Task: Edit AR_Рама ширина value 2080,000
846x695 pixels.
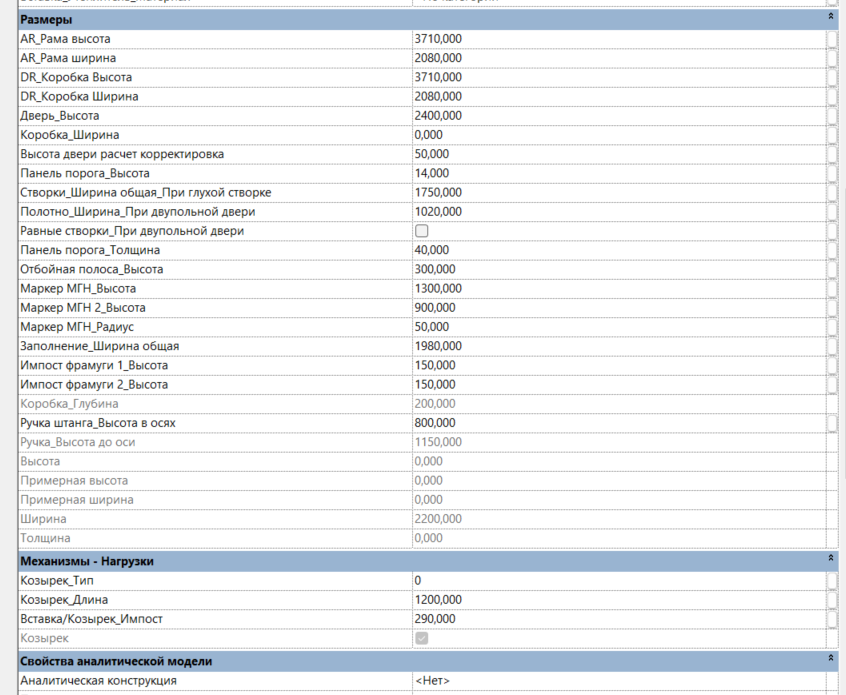Action: click(619, 58)
